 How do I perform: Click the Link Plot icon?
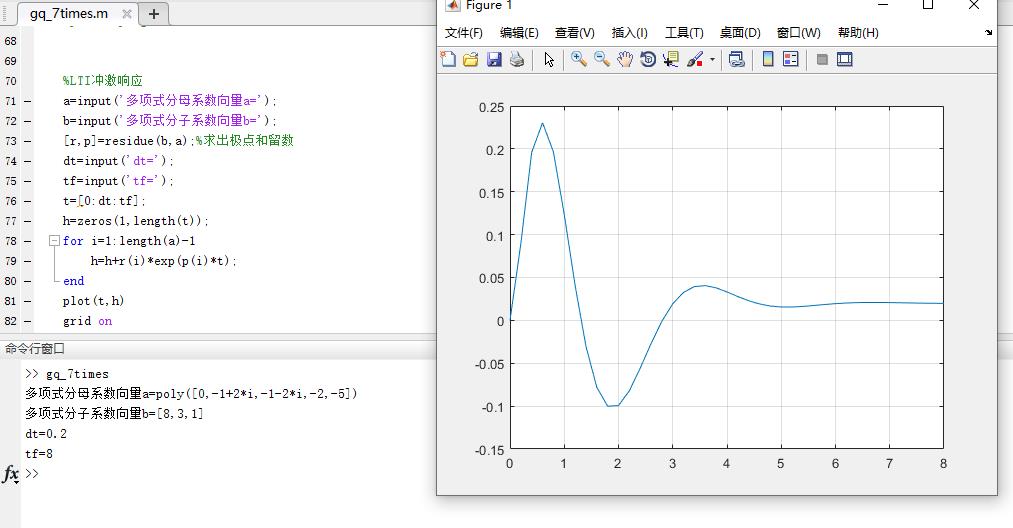coord(736,59)
